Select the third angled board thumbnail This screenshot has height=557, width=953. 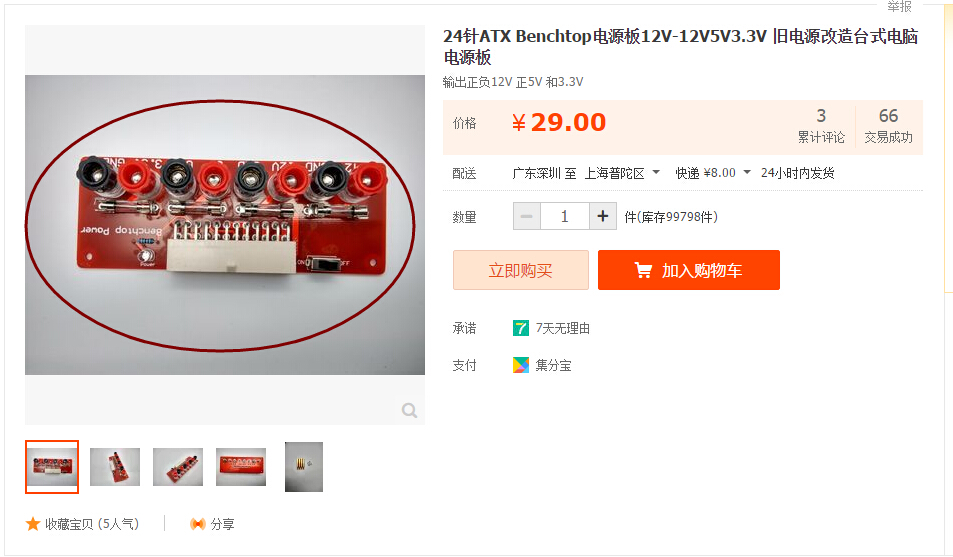(178, 467)
